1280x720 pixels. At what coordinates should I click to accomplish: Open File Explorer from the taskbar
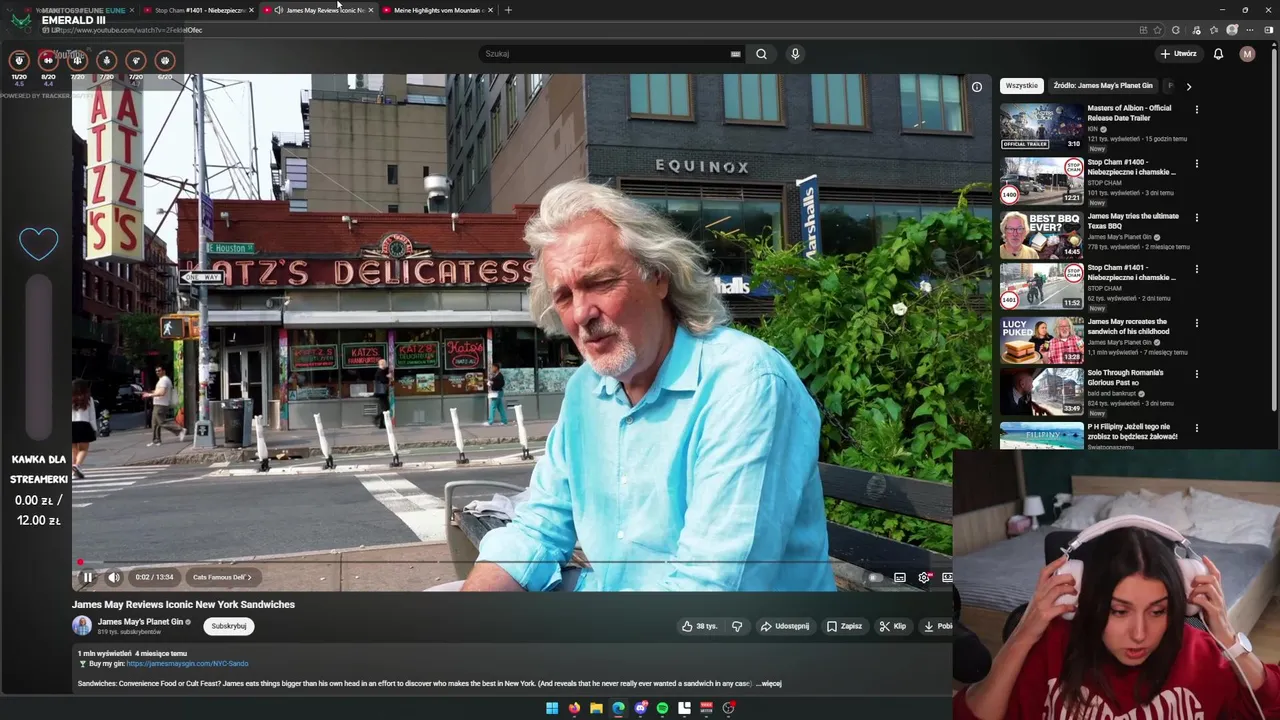tap(596, 708)
